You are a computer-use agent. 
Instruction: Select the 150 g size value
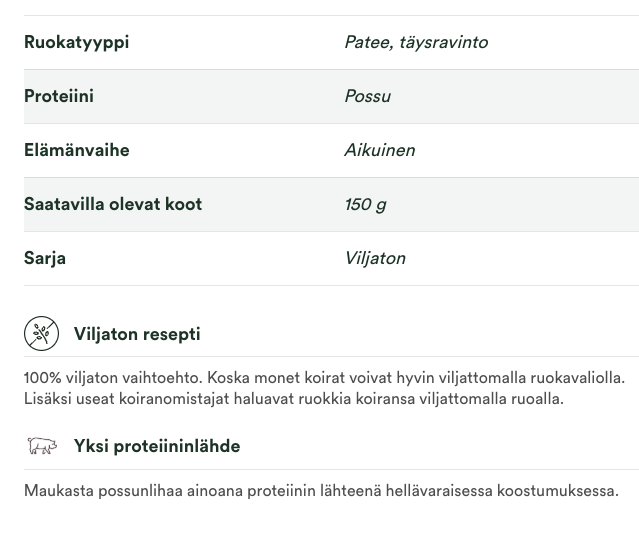click(x=365, y=205)
